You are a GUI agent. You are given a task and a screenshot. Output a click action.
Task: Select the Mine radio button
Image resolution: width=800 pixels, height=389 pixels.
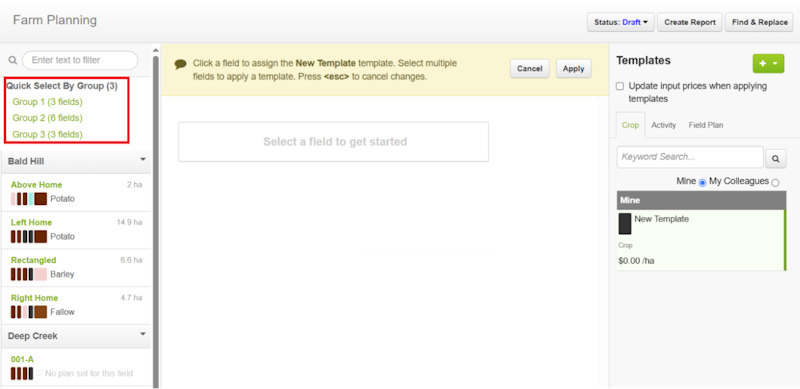point(702,183)
